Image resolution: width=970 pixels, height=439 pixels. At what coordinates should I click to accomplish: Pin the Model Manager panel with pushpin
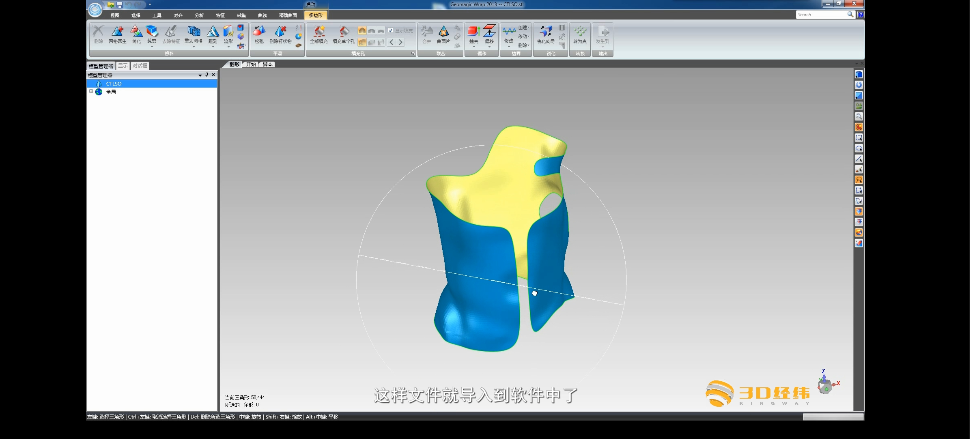pos(206,75)
